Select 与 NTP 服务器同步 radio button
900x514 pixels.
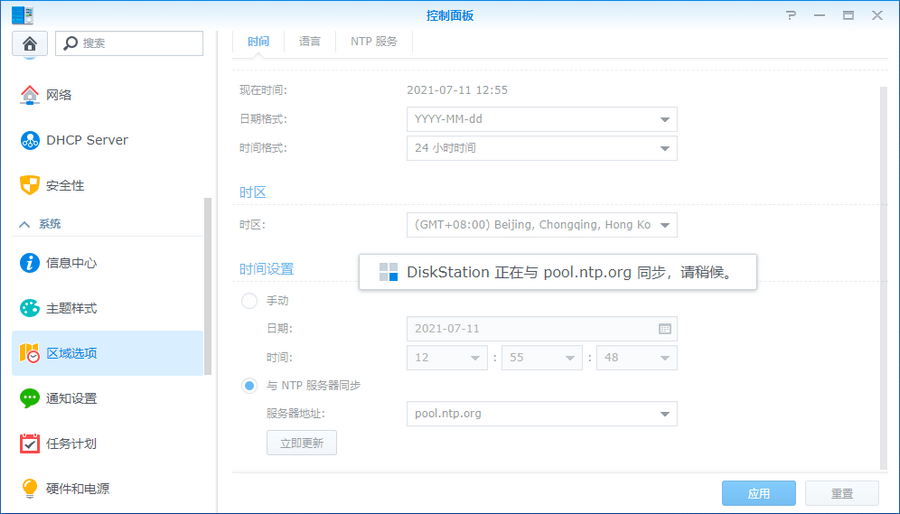tap(250, 385)
